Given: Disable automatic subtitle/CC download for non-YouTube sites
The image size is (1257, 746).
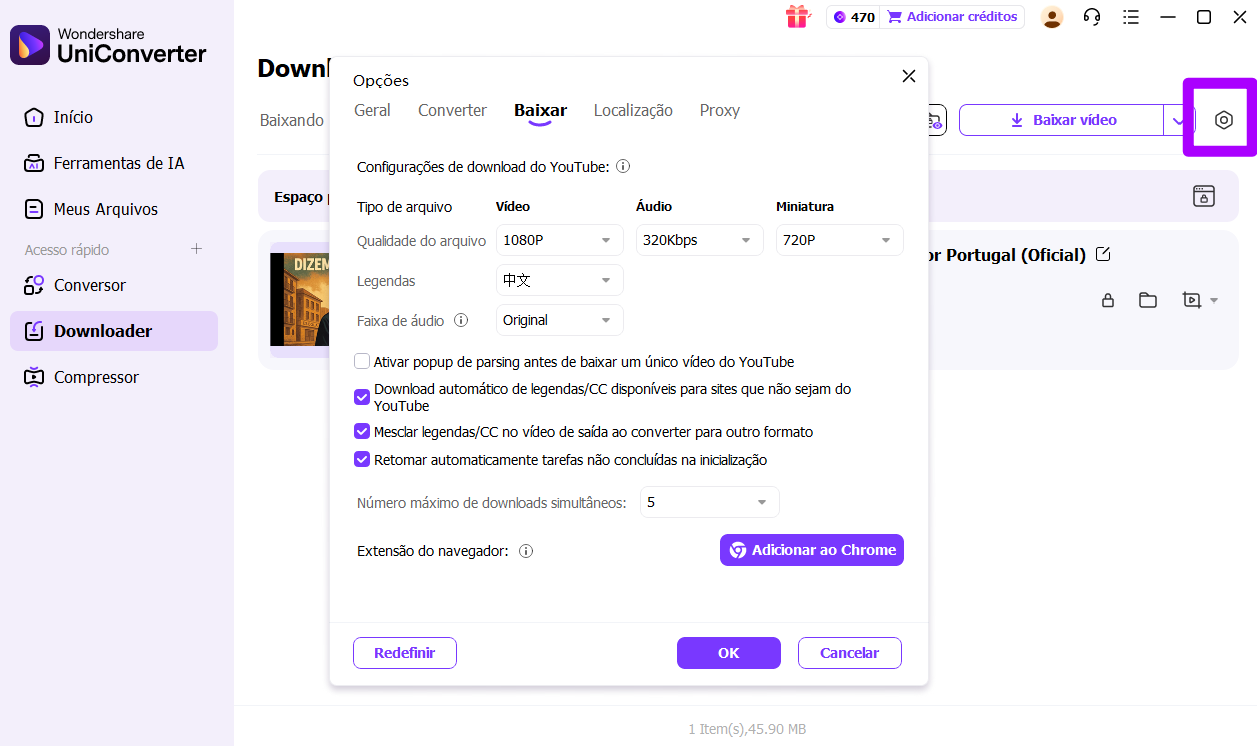Looking at the screenshot, I should pos(362,397).
